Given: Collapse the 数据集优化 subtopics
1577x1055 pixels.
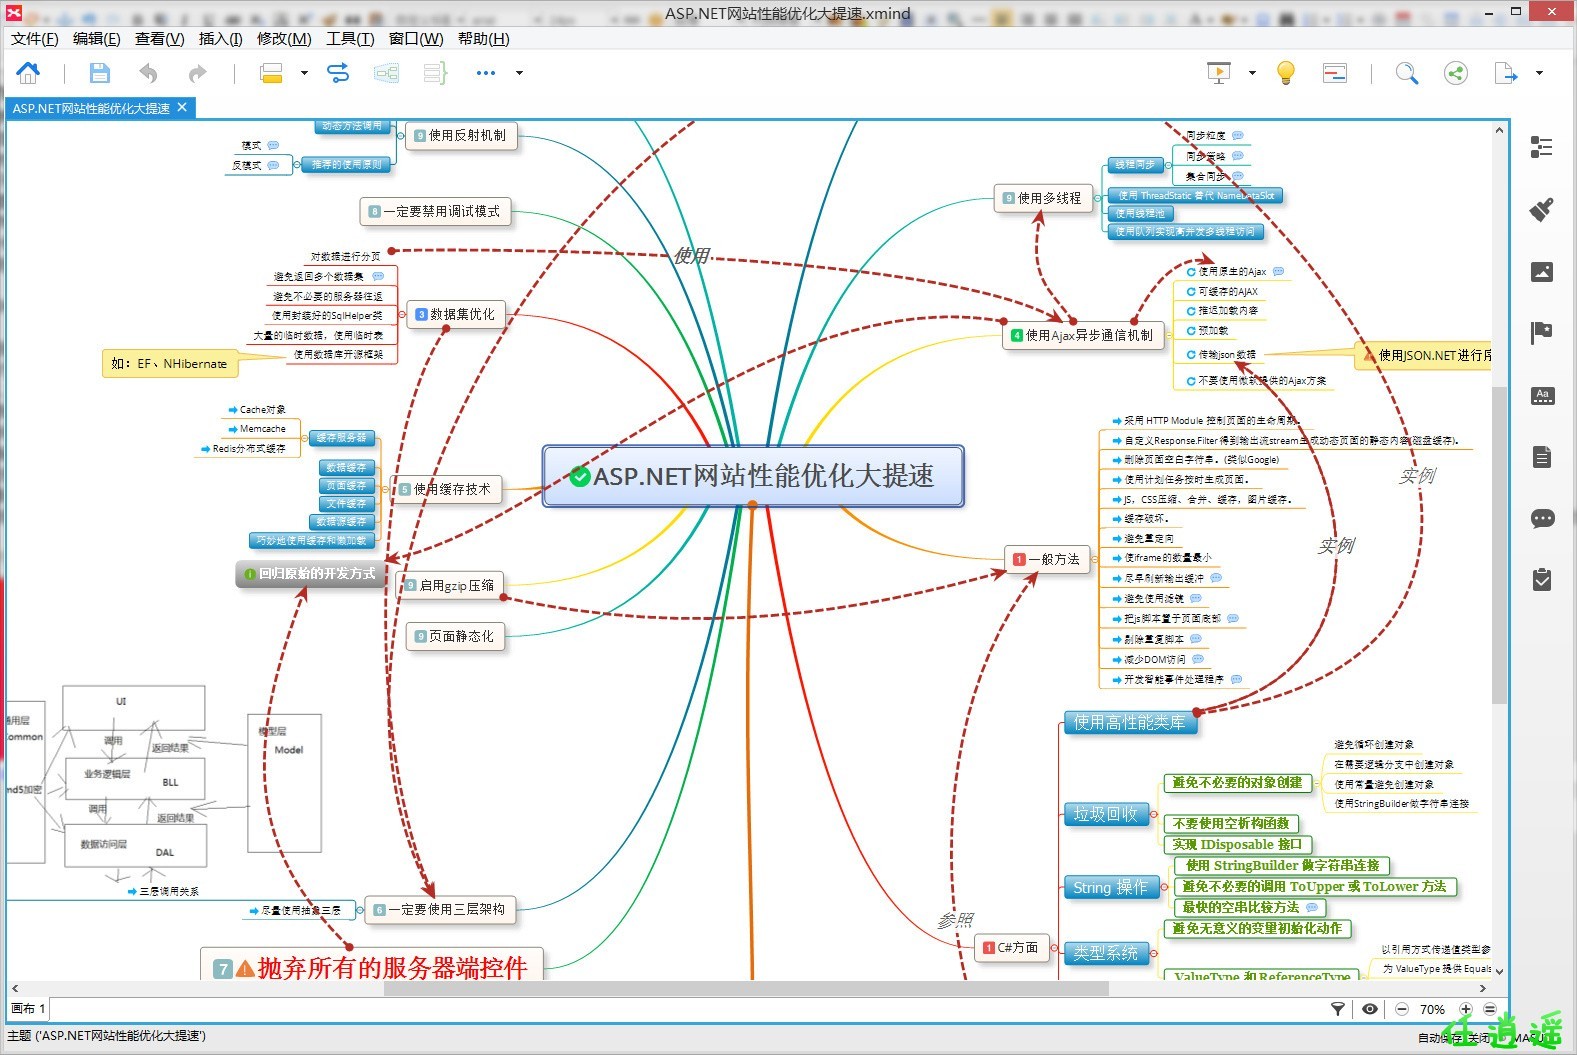Looking at the screenshot, I should tap(403, 314).
